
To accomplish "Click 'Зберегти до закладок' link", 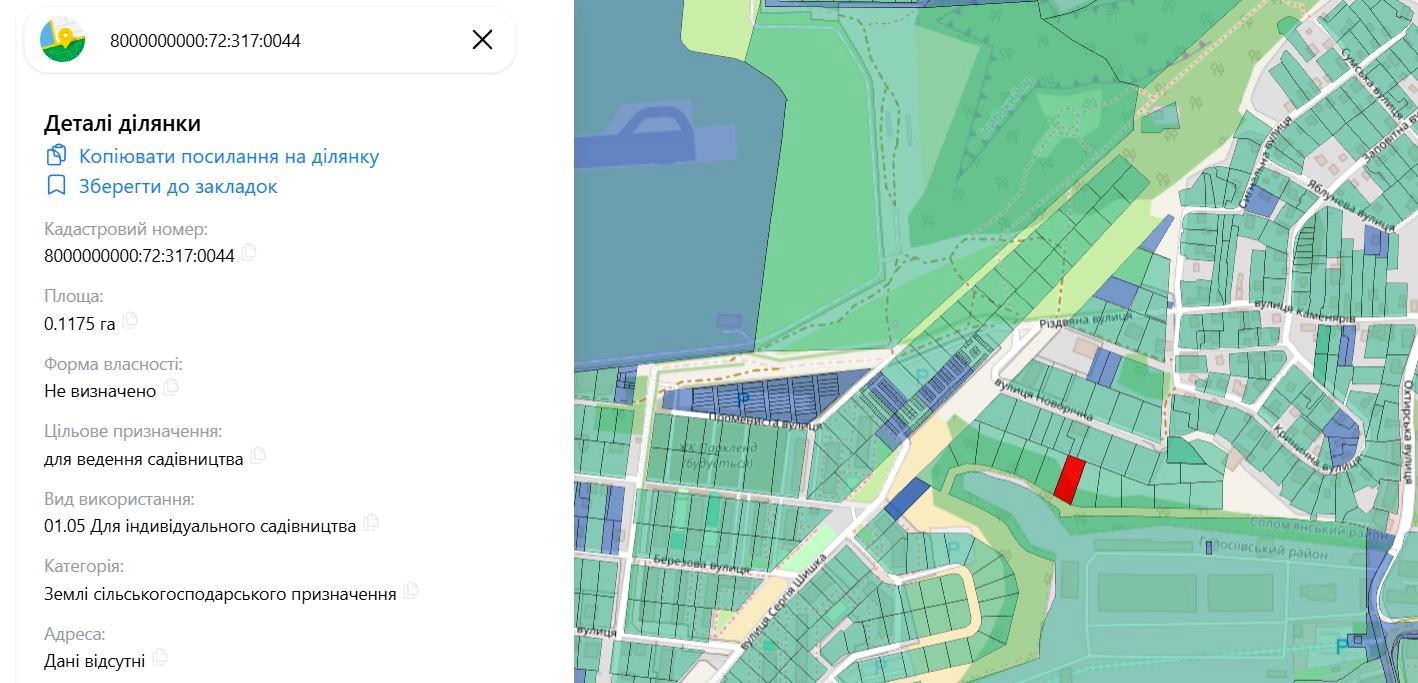I will (x=178, y=186).
